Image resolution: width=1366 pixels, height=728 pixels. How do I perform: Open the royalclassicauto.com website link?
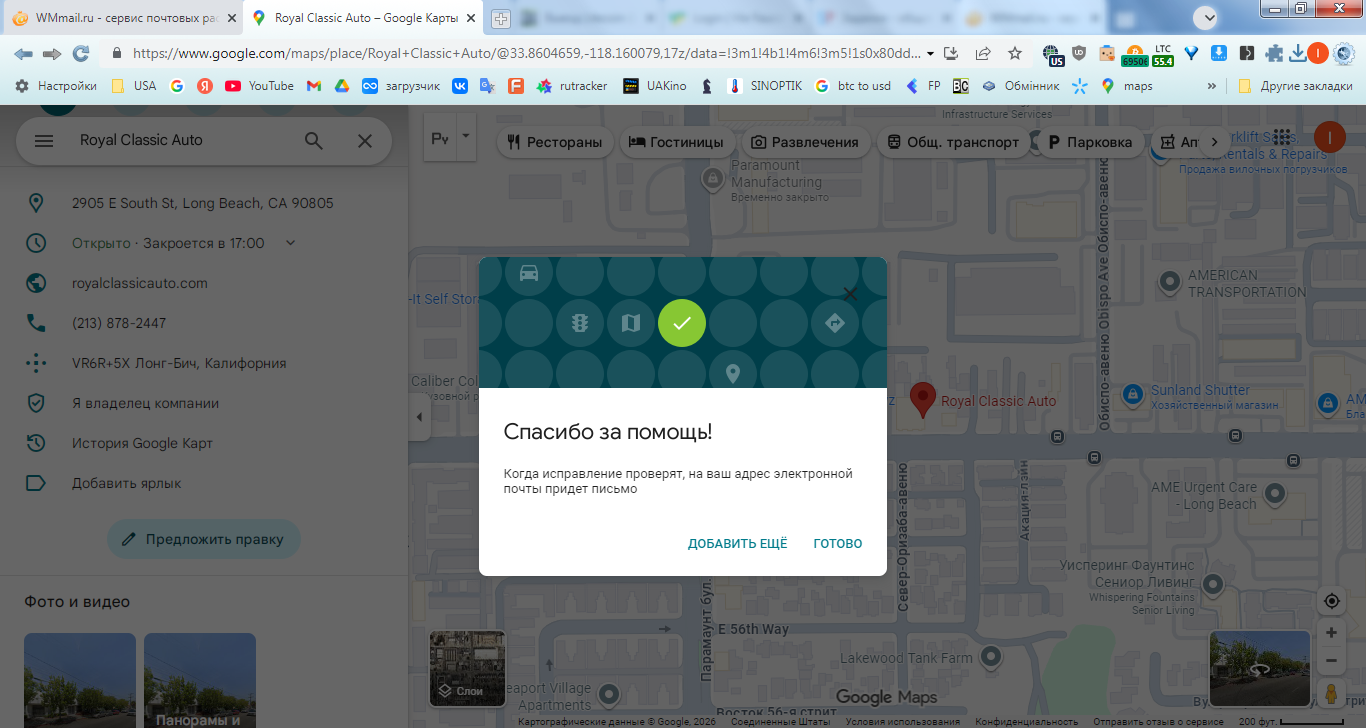[140, 283]
